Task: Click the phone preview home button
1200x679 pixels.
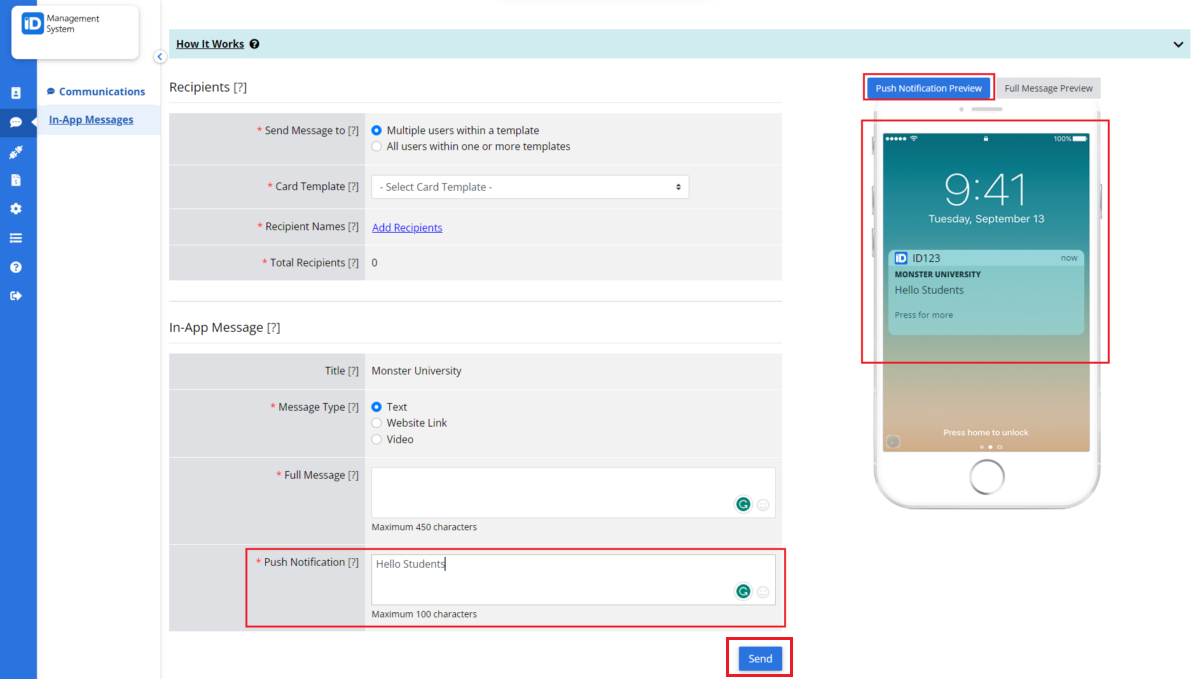Action: pos(987,477)
